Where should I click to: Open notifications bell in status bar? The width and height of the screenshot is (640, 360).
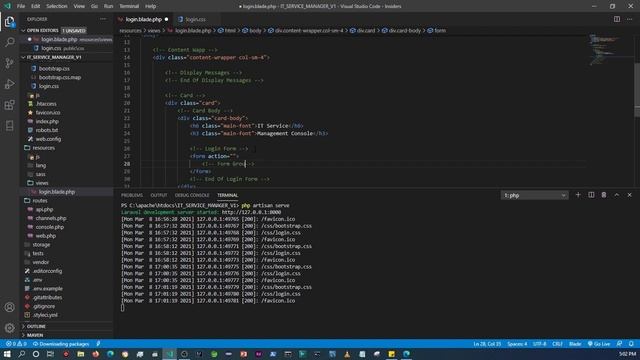631,344
